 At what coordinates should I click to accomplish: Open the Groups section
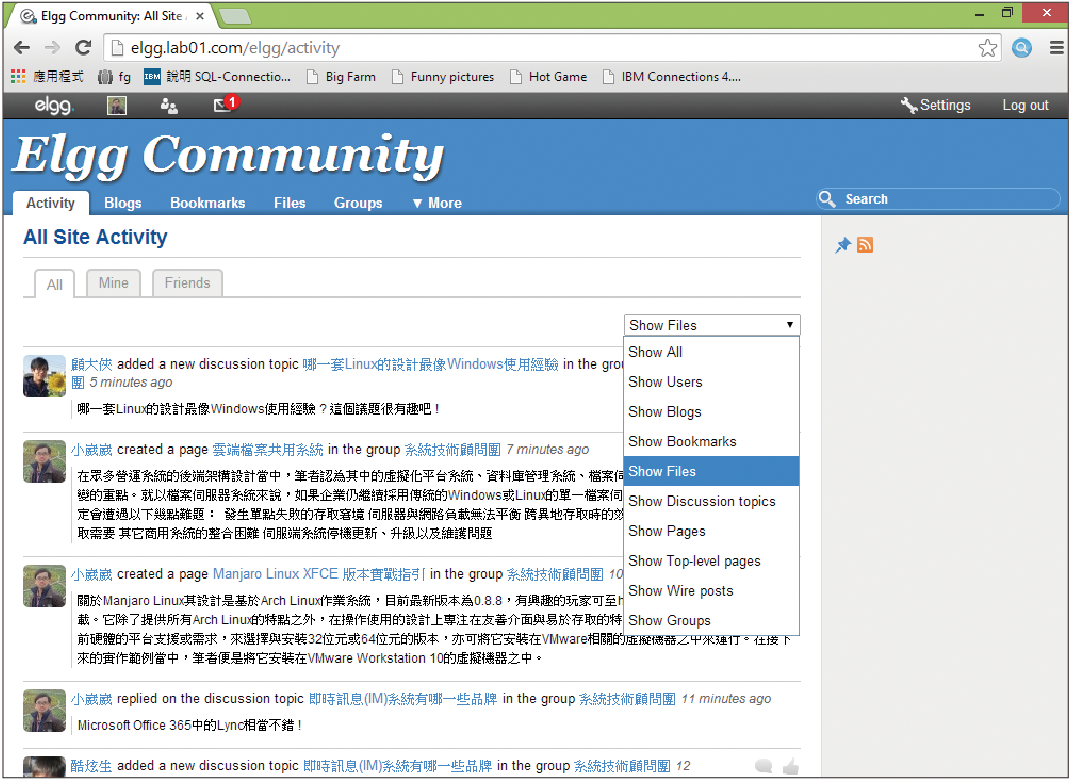[x=358, y=203]
